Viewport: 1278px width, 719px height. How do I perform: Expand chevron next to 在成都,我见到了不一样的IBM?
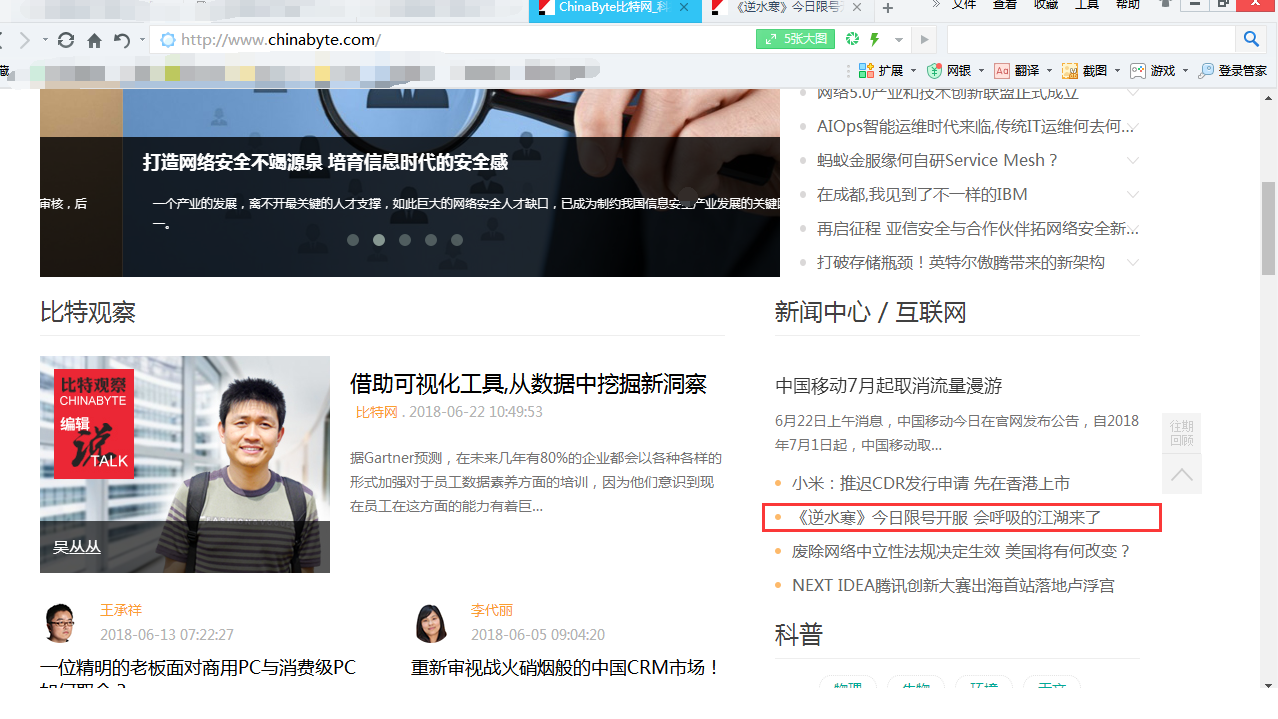1132,195
